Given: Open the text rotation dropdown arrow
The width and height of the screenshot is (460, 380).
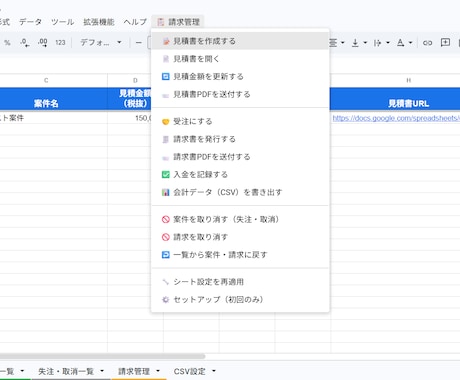Looking at the screenshot, I should [411, 43].
